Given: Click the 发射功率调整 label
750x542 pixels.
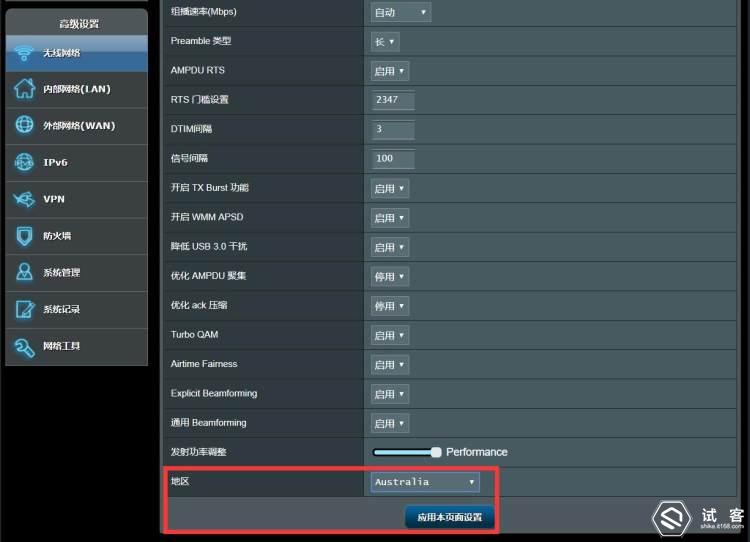Looking at the screenshot, I should (x=199, y=452).
